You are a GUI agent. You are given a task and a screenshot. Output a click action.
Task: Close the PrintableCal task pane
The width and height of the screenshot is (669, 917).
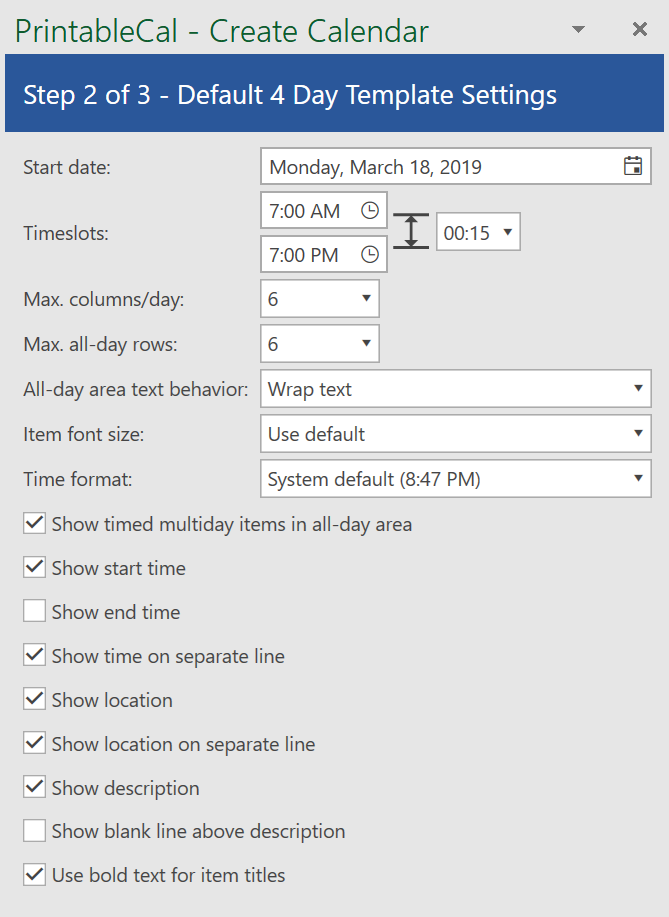click(640, 30)
